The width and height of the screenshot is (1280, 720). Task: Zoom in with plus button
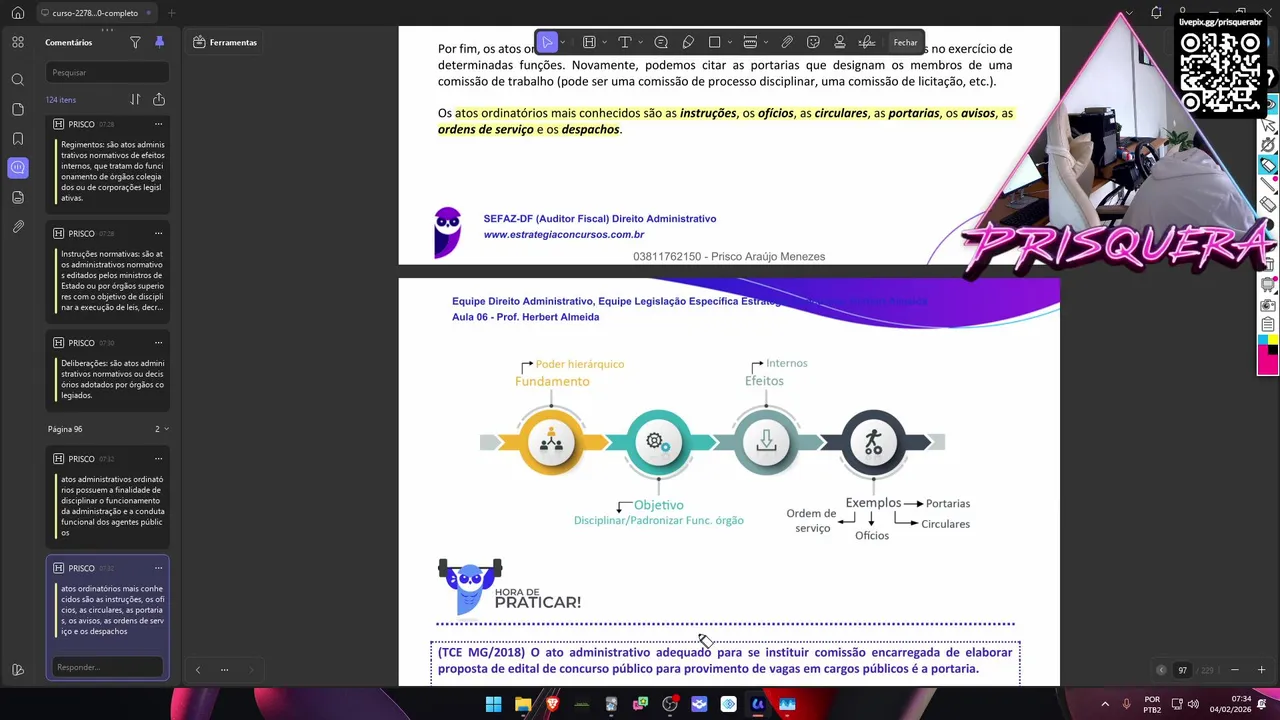click(1261, 670)
